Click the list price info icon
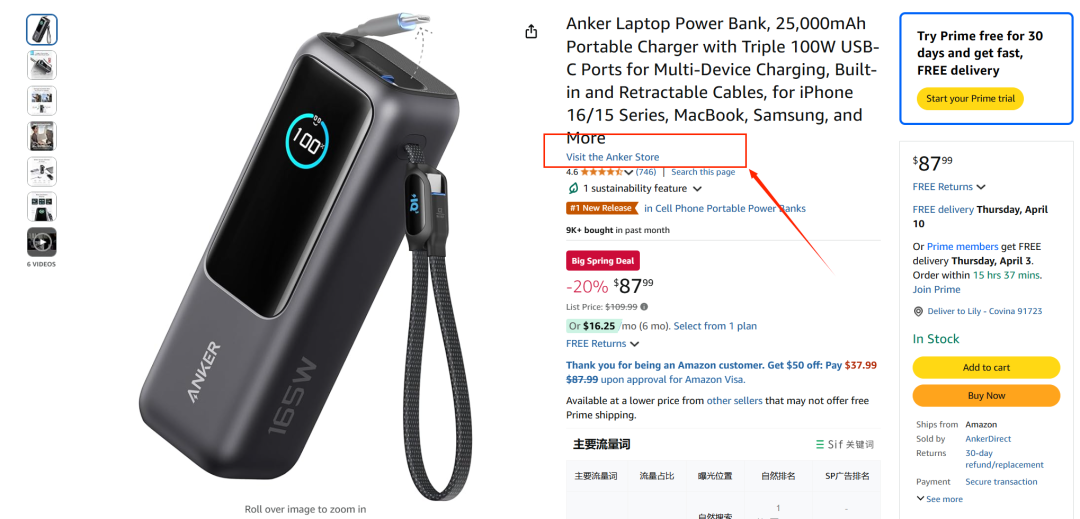This screenshot has height=519, width=1080. 644,307
